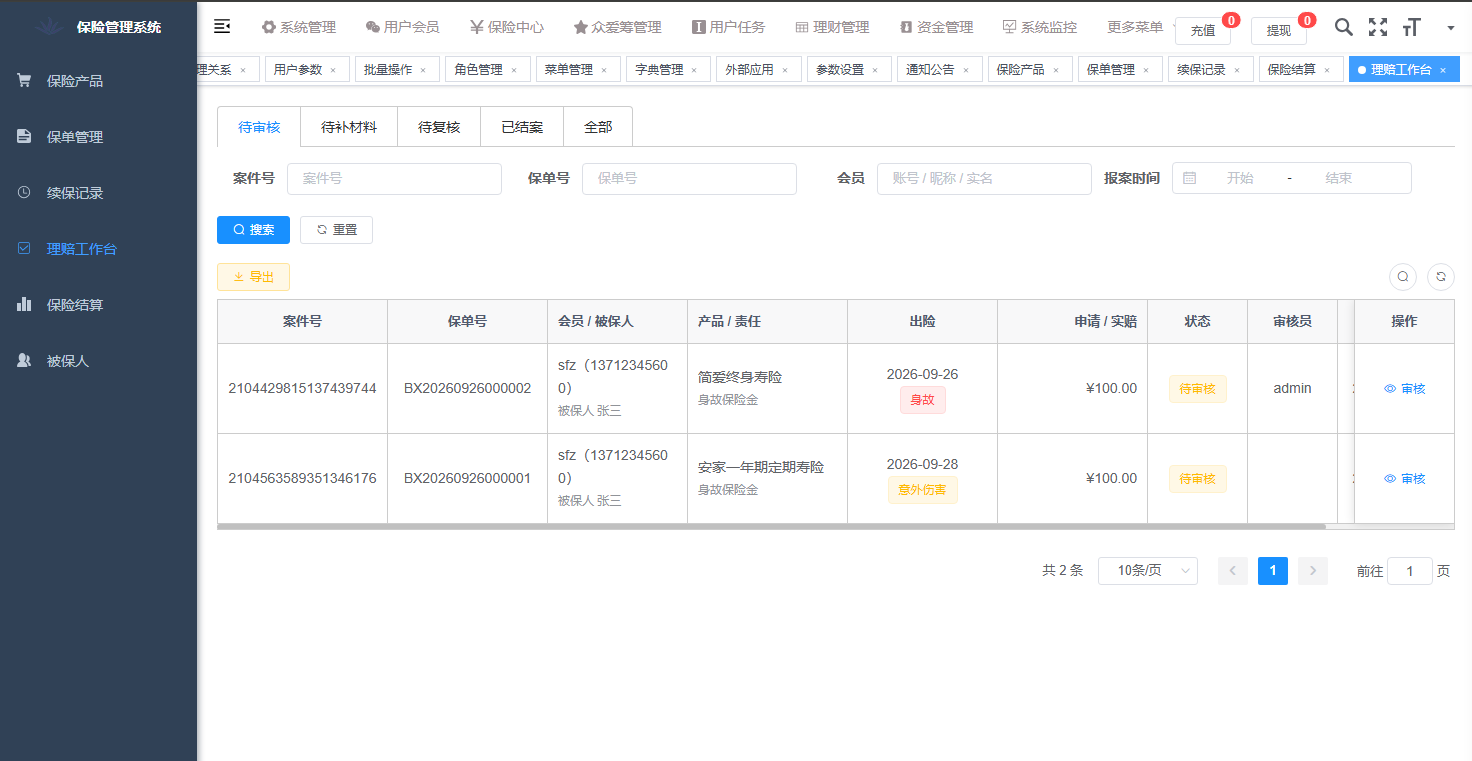The image size is (1472, 761).
Task: Expand the user dropdown caret at top right
Action: [1451, 28]
